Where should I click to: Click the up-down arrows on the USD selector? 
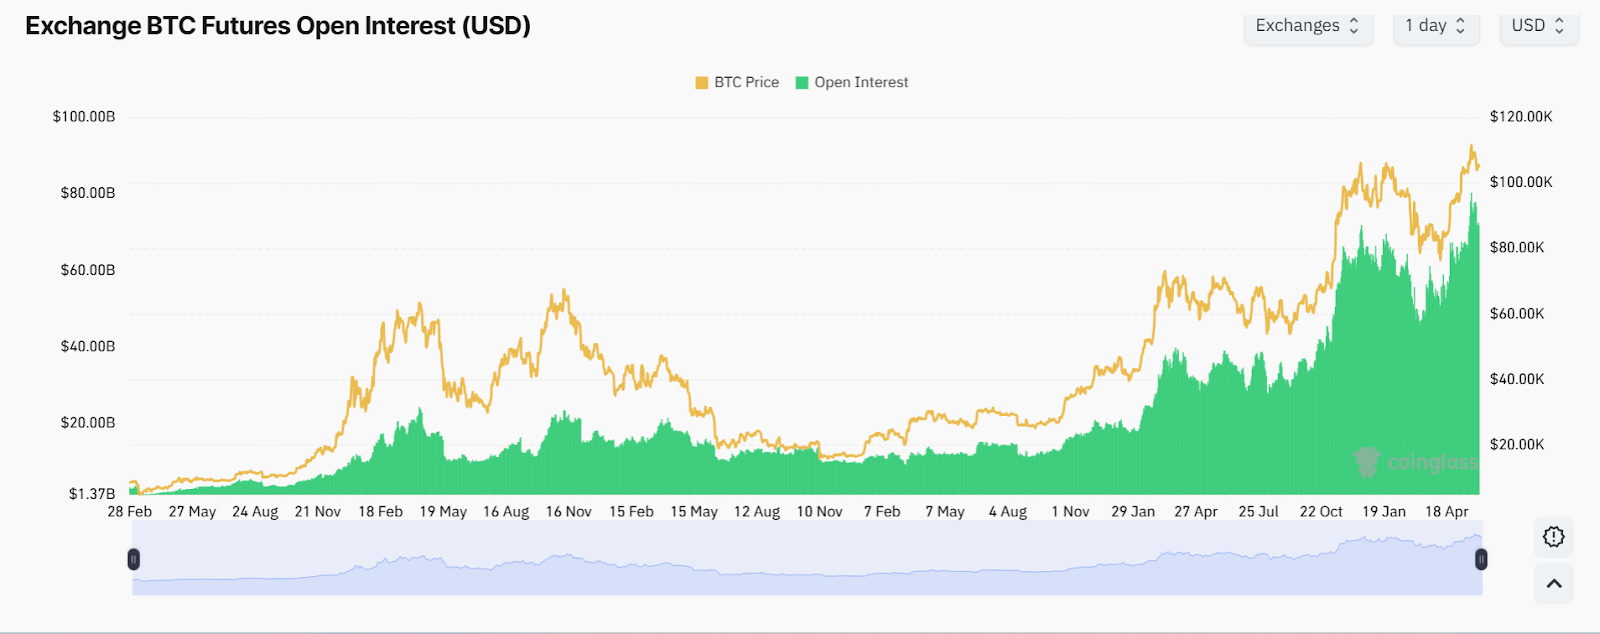pos(1559,26)
